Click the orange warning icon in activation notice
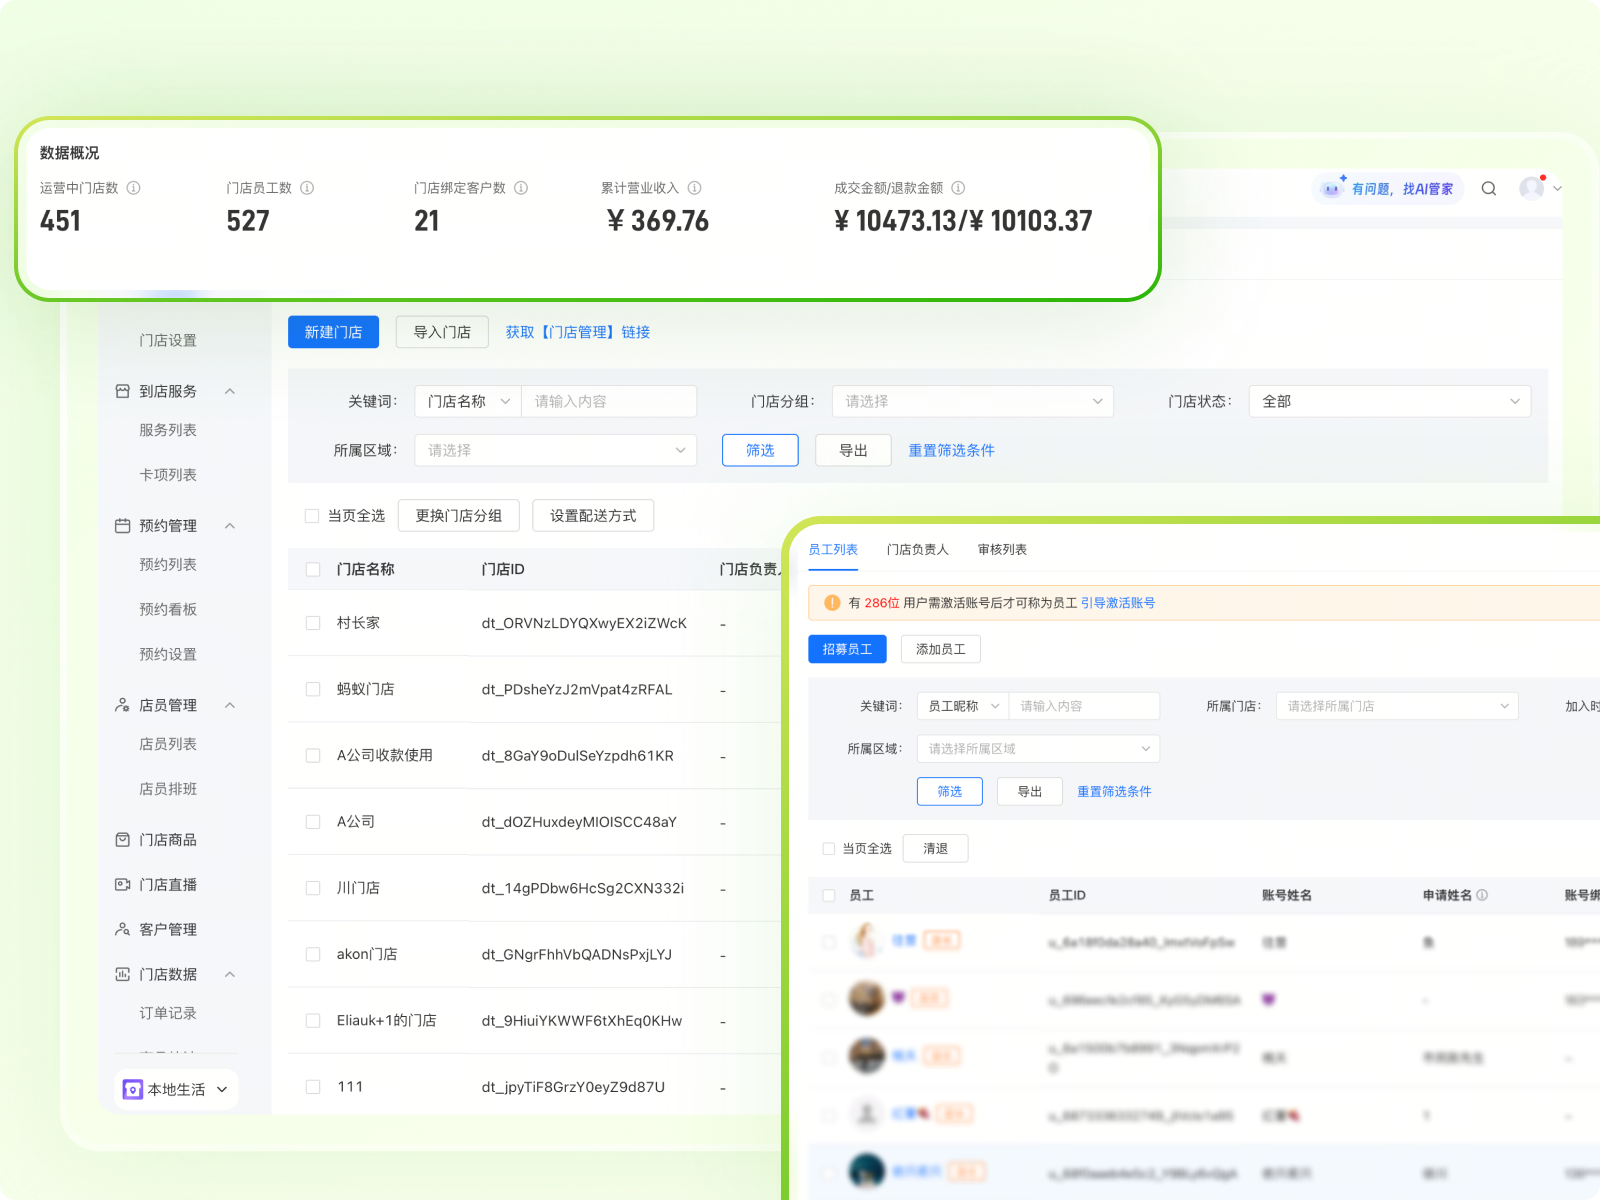This screenshot has height=1200, width=1600. tap(832, 603)
